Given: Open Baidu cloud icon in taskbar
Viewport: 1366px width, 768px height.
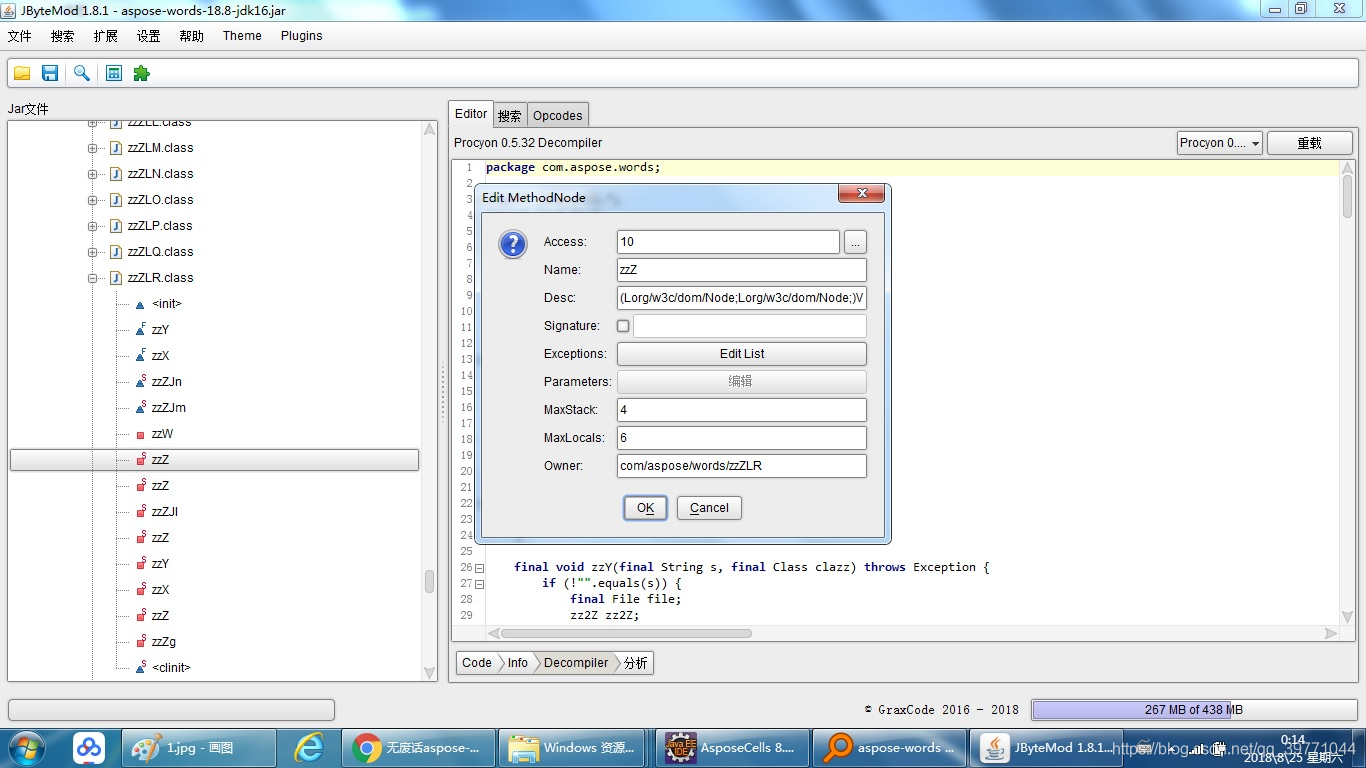Looking at the screenshot, I should (x=89, y=748).
